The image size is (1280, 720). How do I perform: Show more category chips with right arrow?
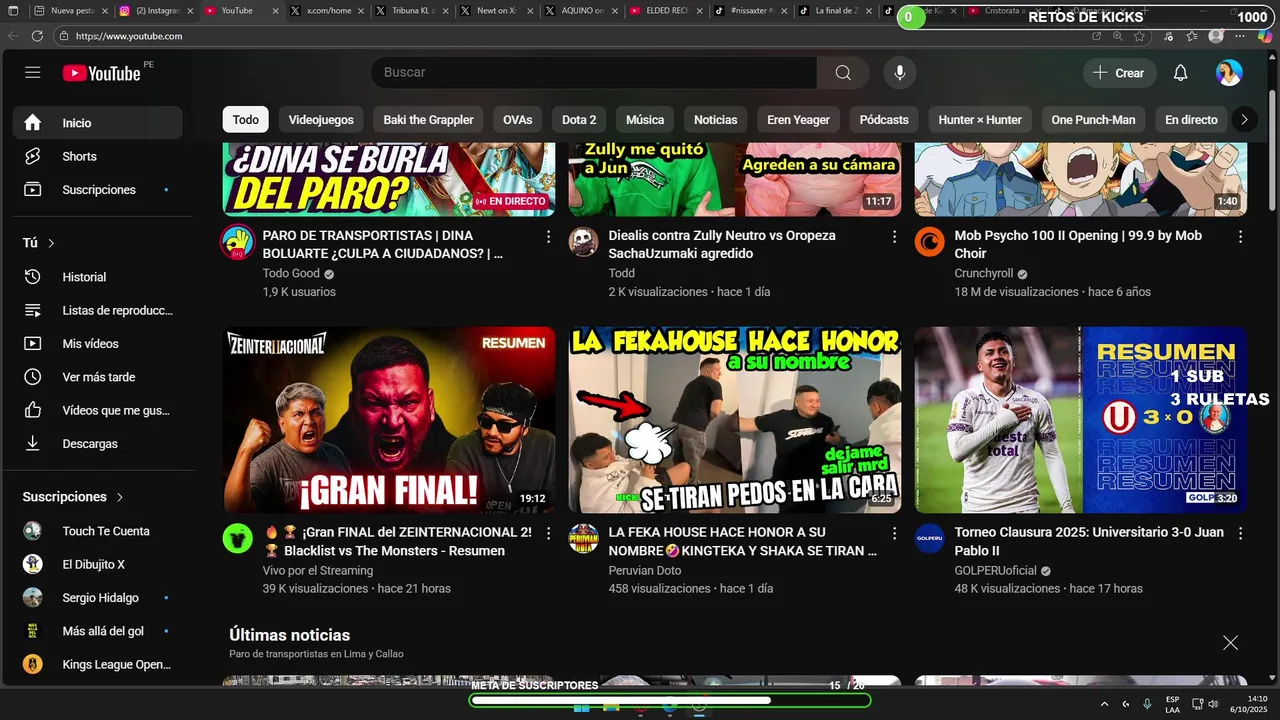click(x=1244, y=120)
